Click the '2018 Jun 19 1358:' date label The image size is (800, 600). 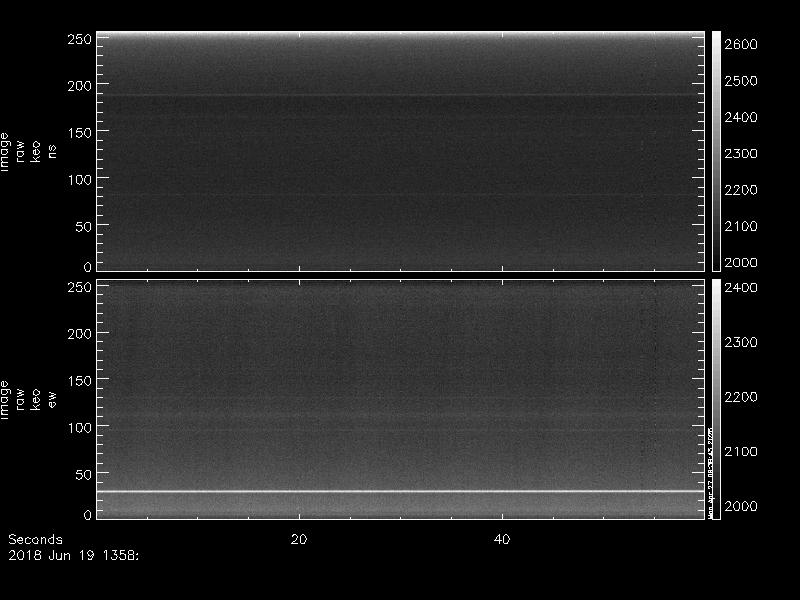tap(73, 556)
